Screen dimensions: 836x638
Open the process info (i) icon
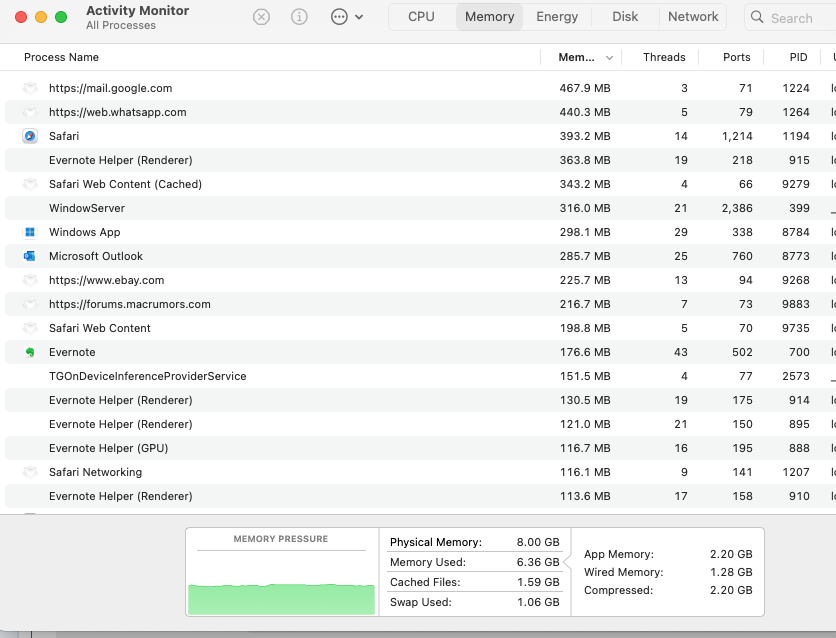[x=299, y=17]
